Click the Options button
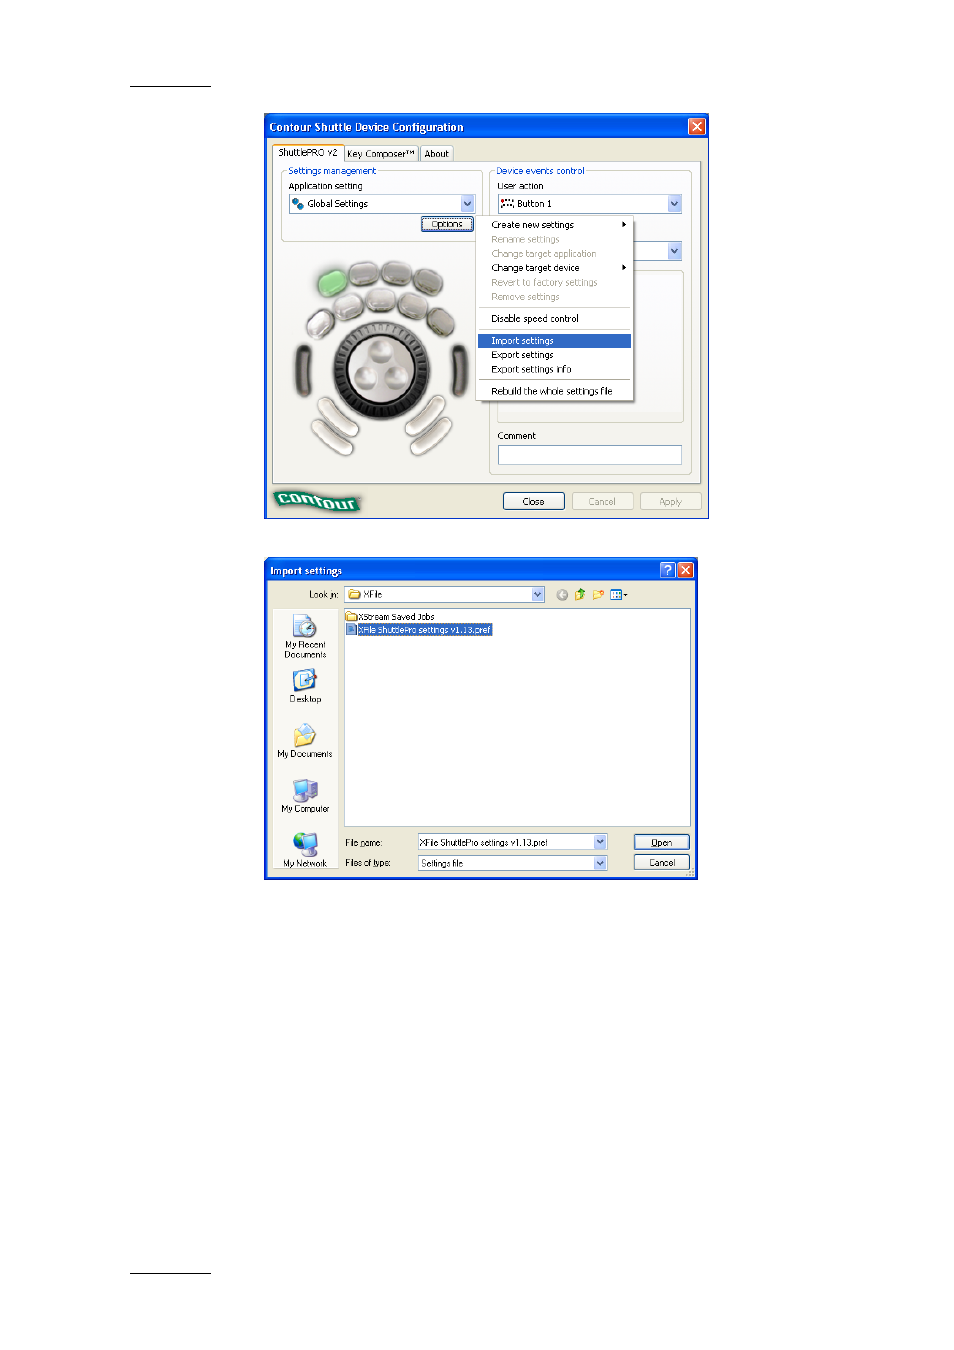The width and height of the screenshot is (954, 1350). pos(447,225)
